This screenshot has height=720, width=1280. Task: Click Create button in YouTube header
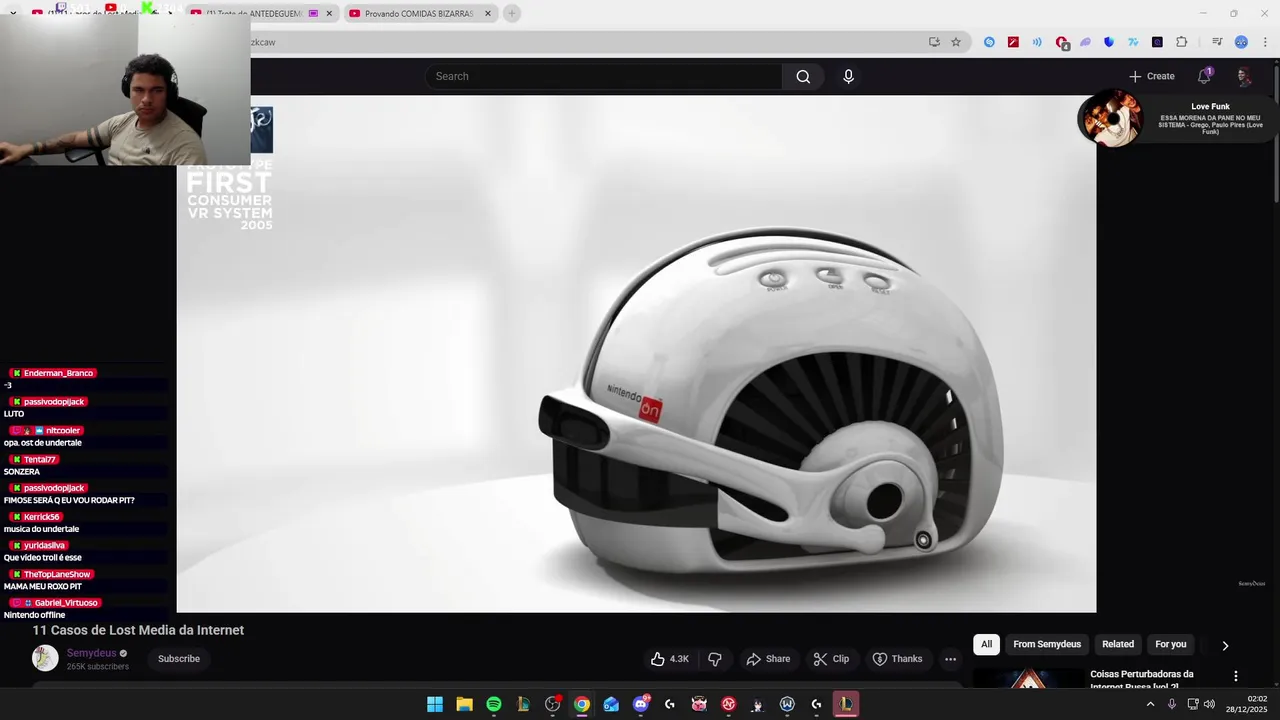click(1152, 76)
